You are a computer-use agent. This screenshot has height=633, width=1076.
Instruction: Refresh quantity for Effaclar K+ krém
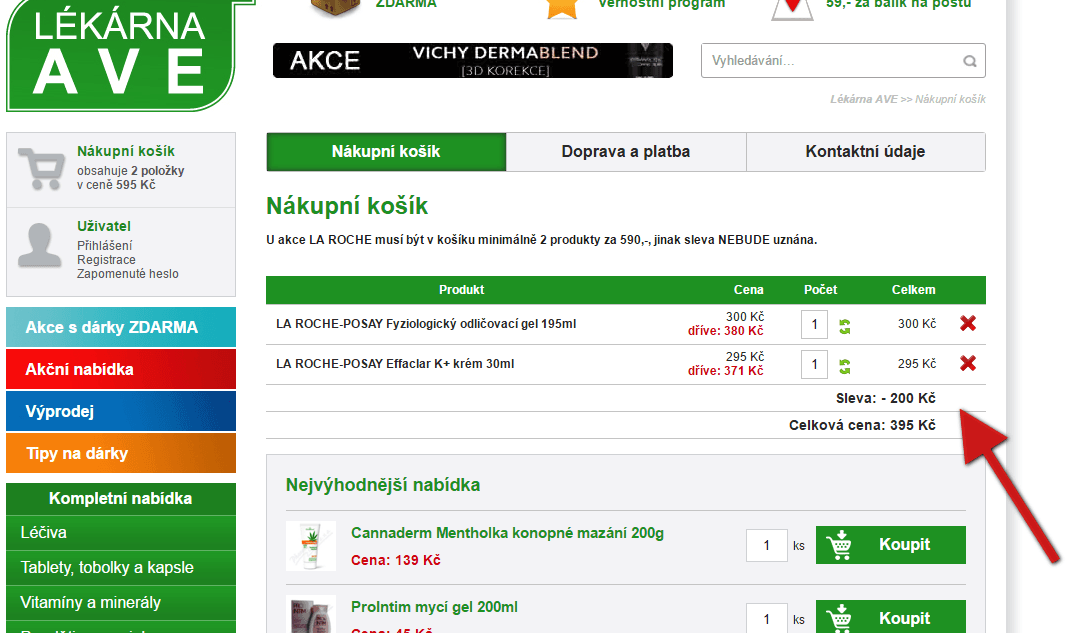point(845,367)
